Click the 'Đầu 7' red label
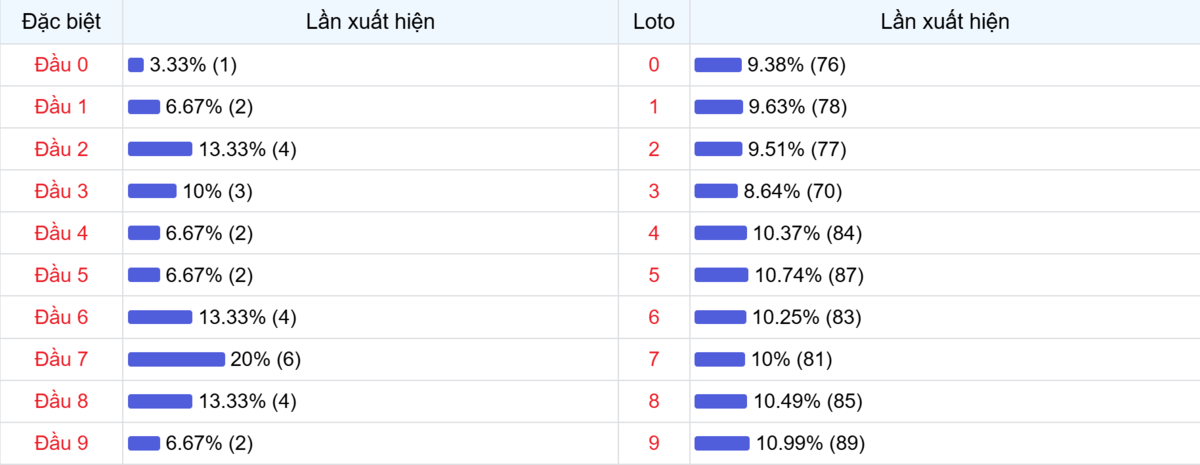This screenshot has width=1200, height=465. click(61, 359)
